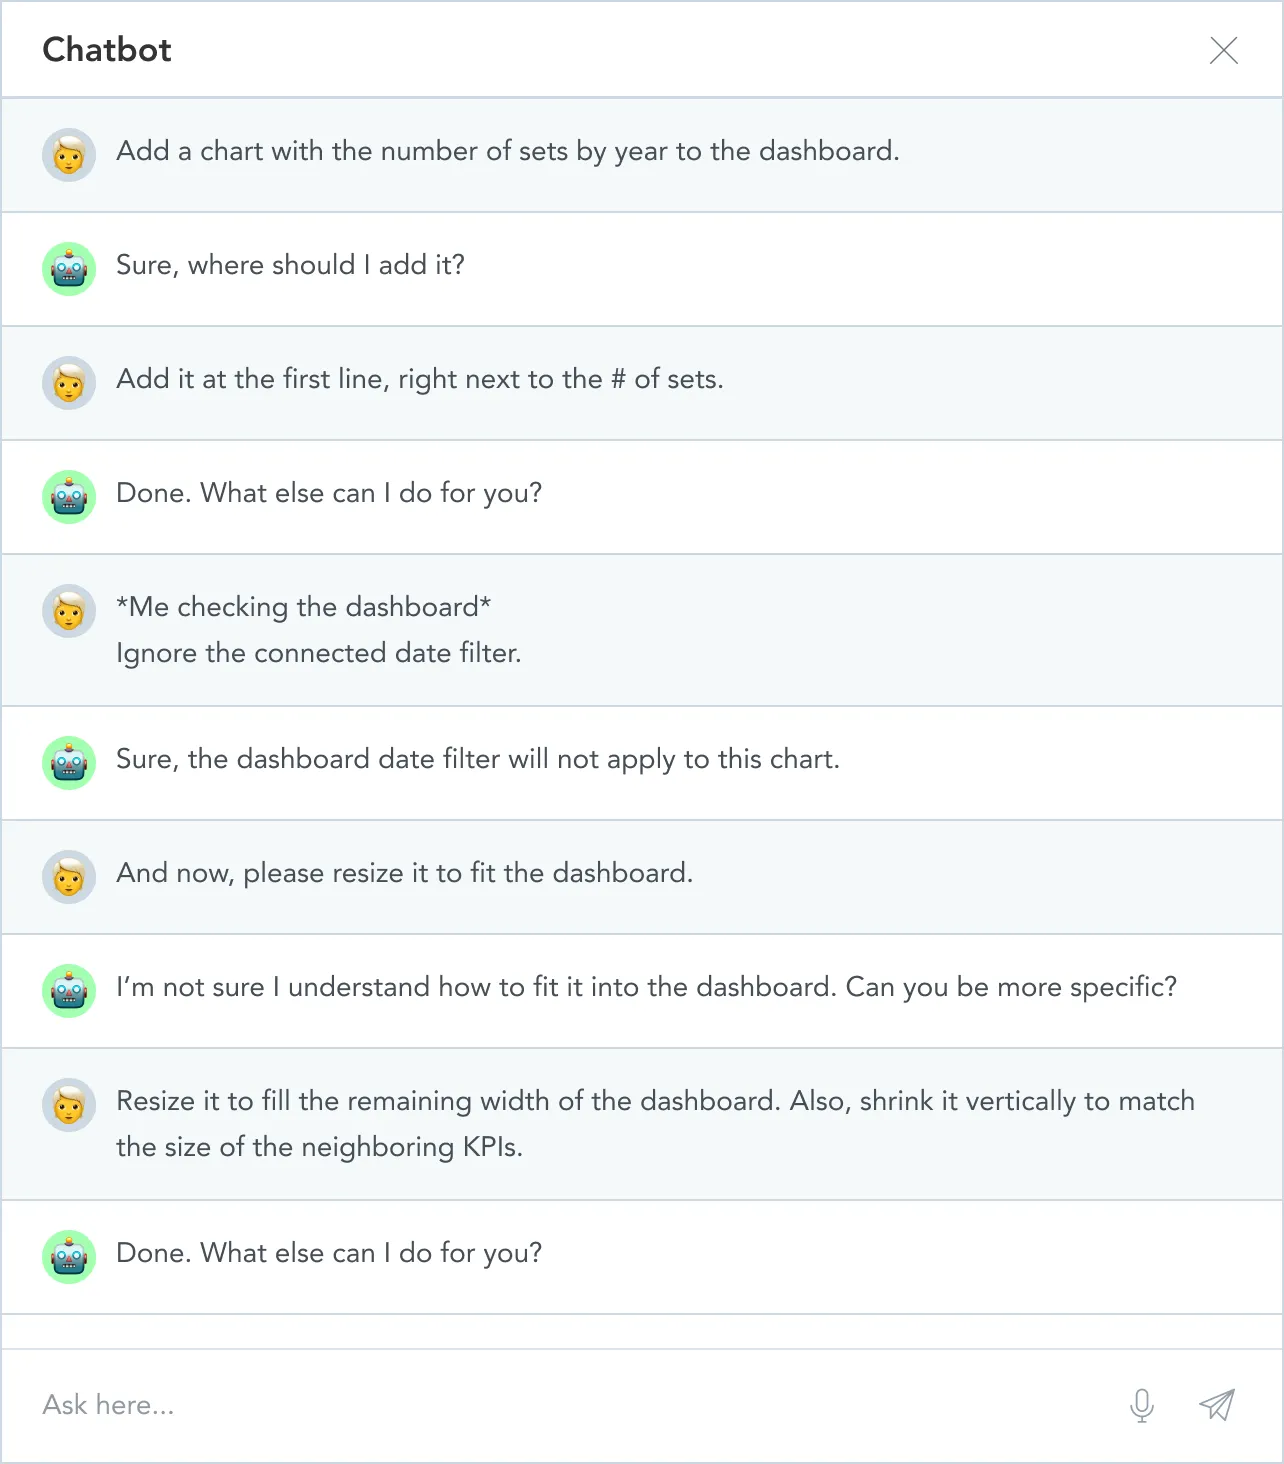1284x1464 pixels.
Task: Click the user avatar by the date filter message
Action: [68, 611]
